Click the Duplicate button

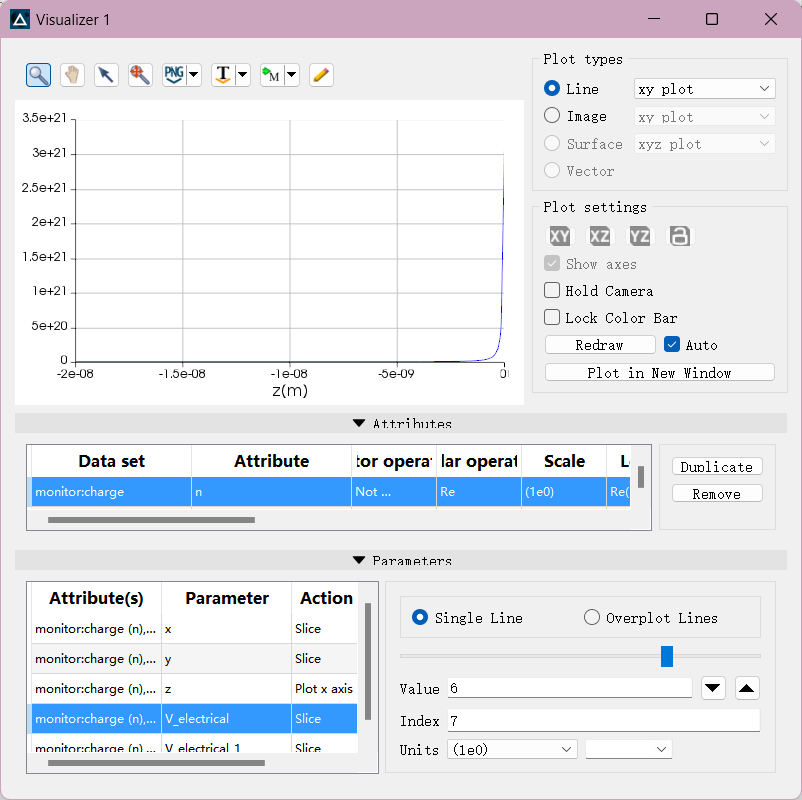point(716,467)
